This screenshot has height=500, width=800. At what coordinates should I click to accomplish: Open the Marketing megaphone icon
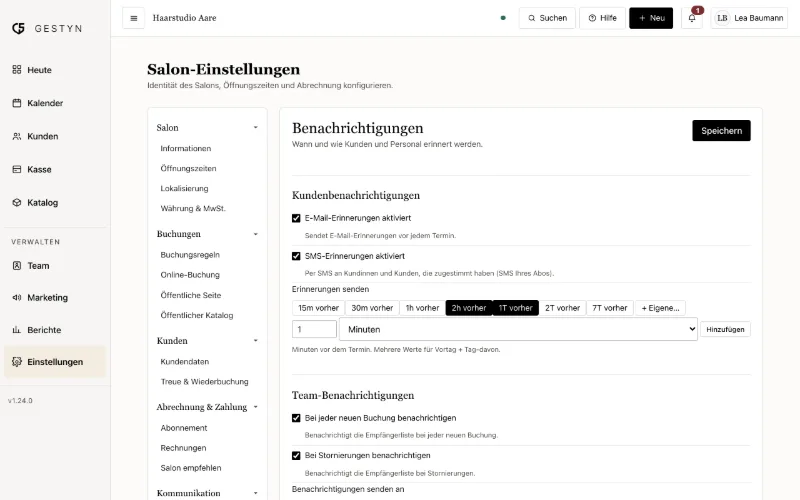click(x=17, y=297)
